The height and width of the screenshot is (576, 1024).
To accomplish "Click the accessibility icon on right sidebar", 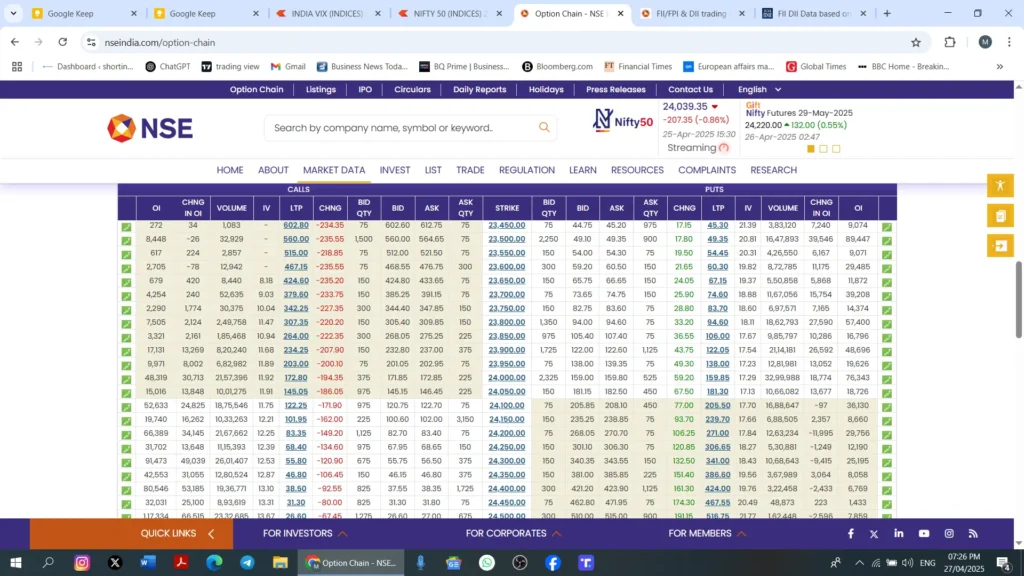I will [x=1000, y=185].
